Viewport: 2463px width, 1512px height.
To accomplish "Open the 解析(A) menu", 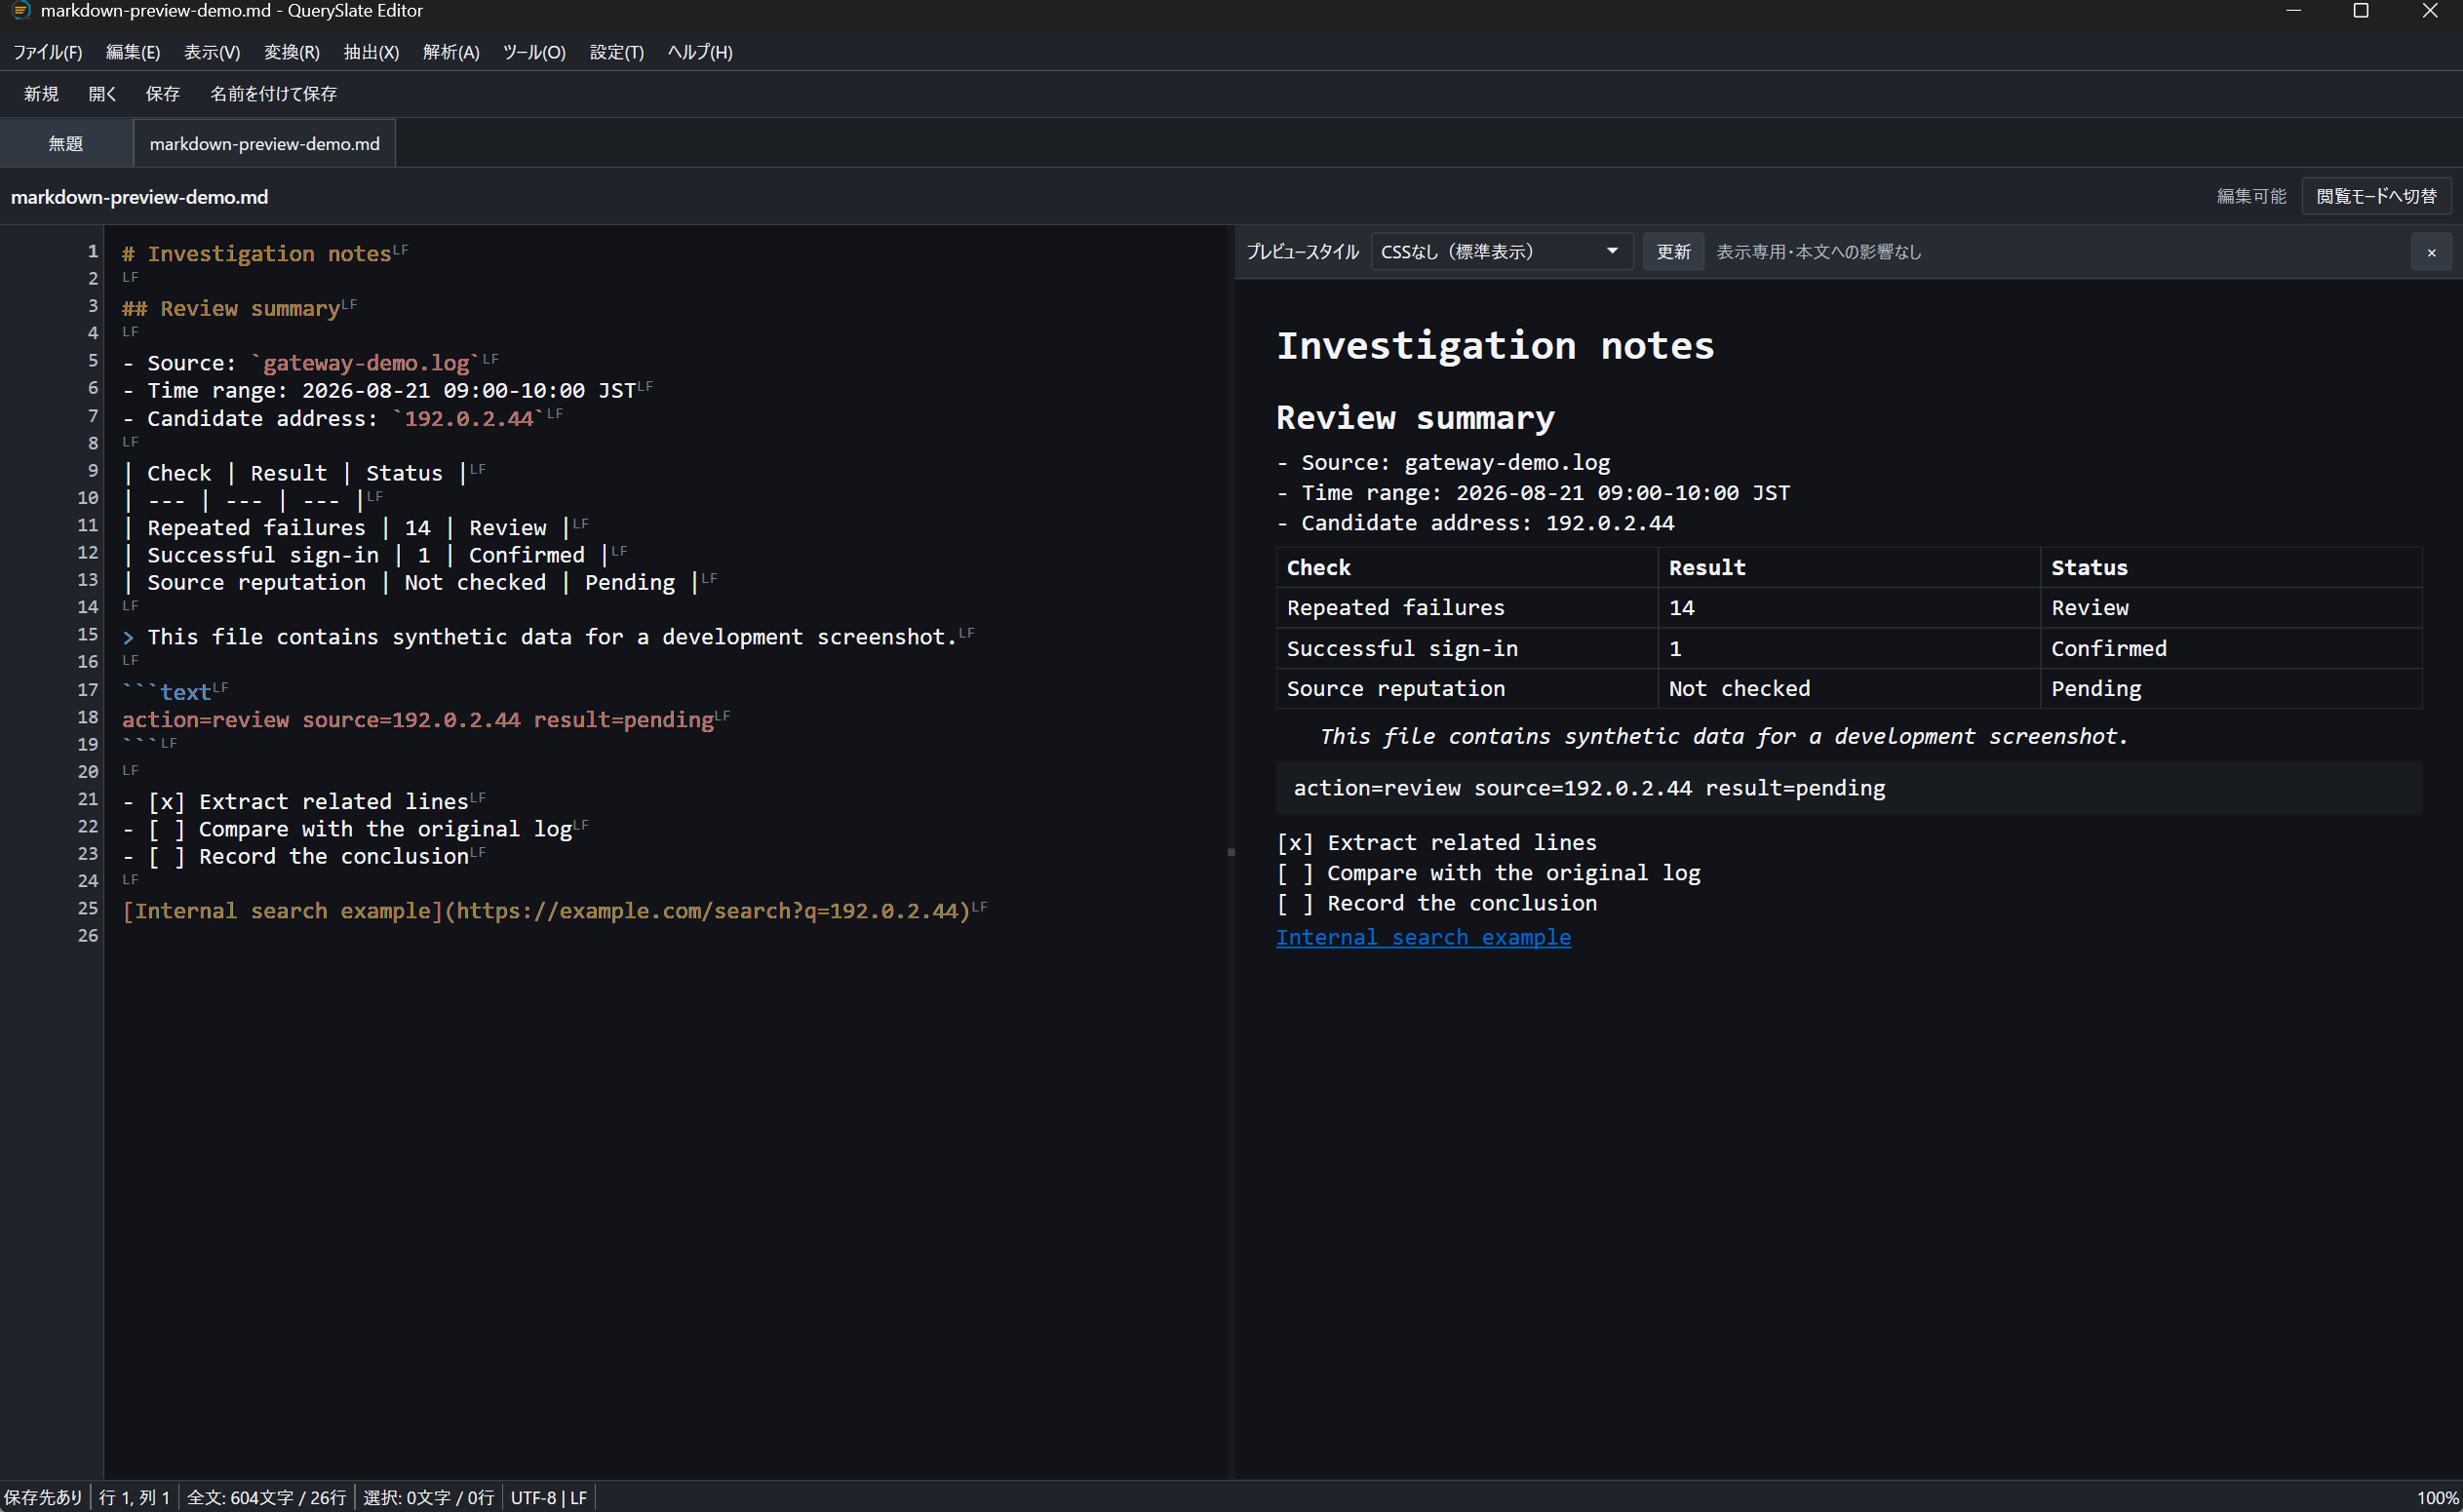I will 451,52.
